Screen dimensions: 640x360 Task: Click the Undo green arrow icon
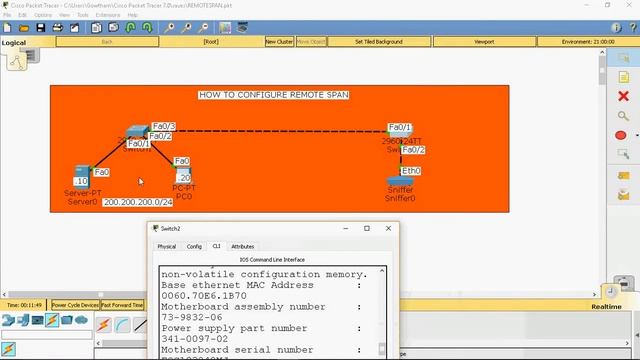pos(131,28)
